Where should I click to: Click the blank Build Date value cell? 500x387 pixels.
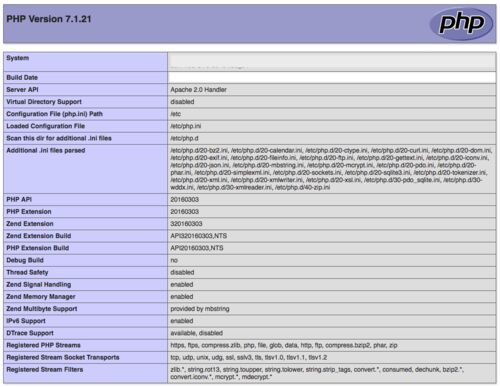tap(332, 77)
